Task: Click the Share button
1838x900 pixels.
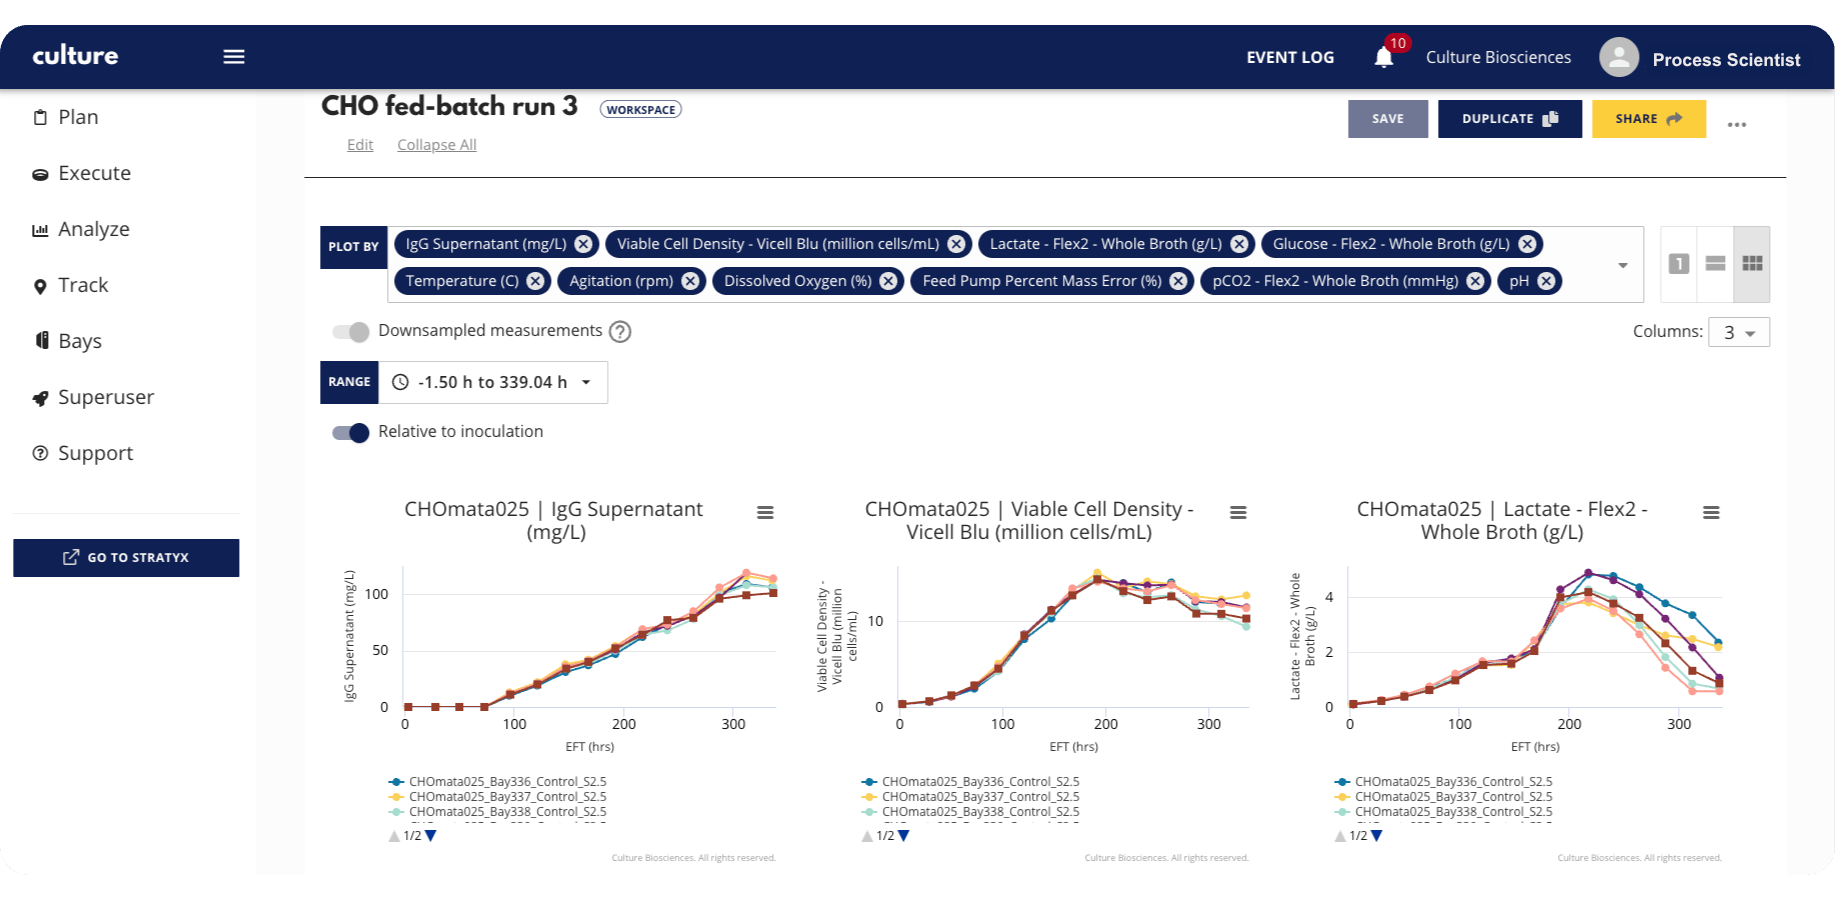Action: [x=1648, y=119]
